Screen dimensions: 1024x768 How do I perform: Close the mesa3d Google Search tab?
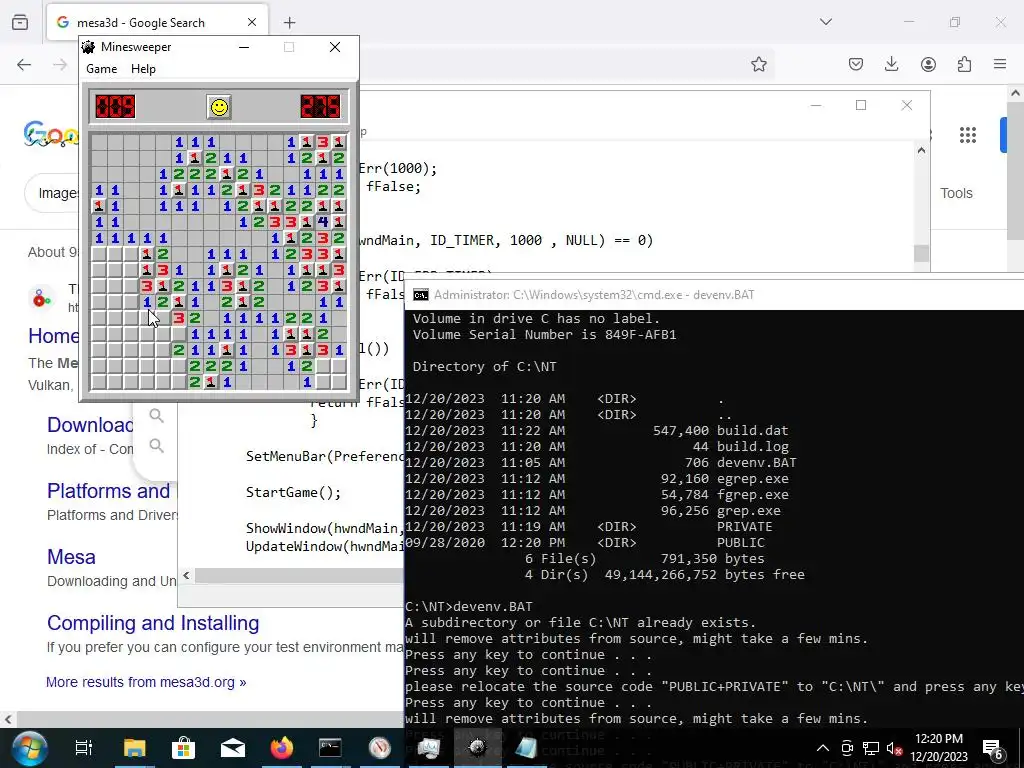[x=251, y=22]
